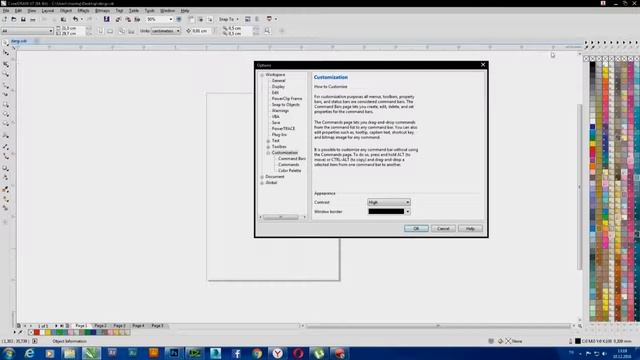Image resolution: width=640 pixels, height=360 pixels.
Task: Click Help in Options dialog
Action: pos(470,229)
